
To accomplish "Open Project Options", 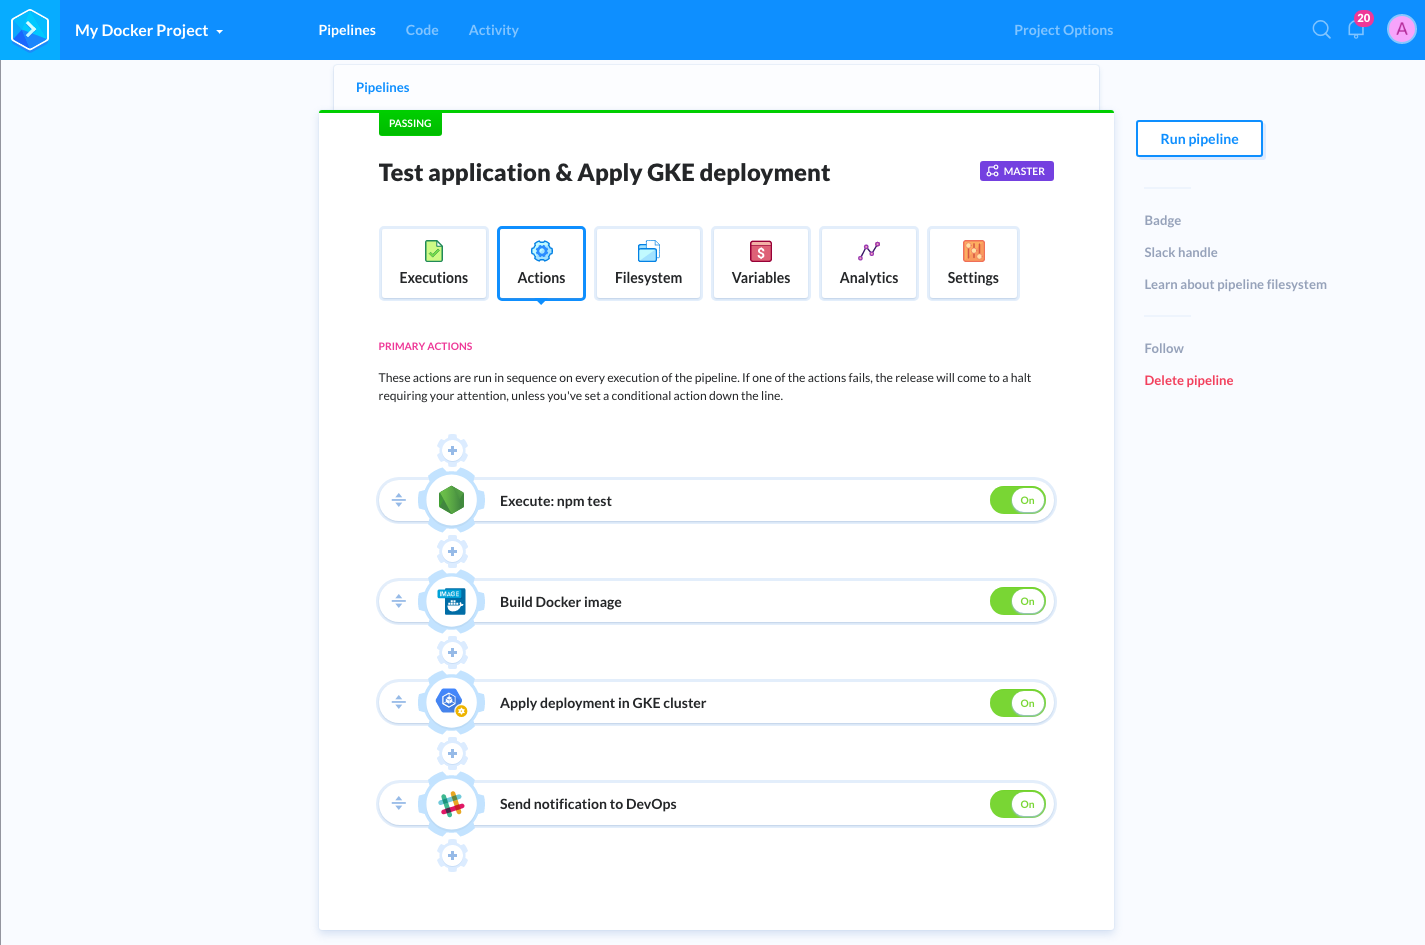I will click(1063, 30).
